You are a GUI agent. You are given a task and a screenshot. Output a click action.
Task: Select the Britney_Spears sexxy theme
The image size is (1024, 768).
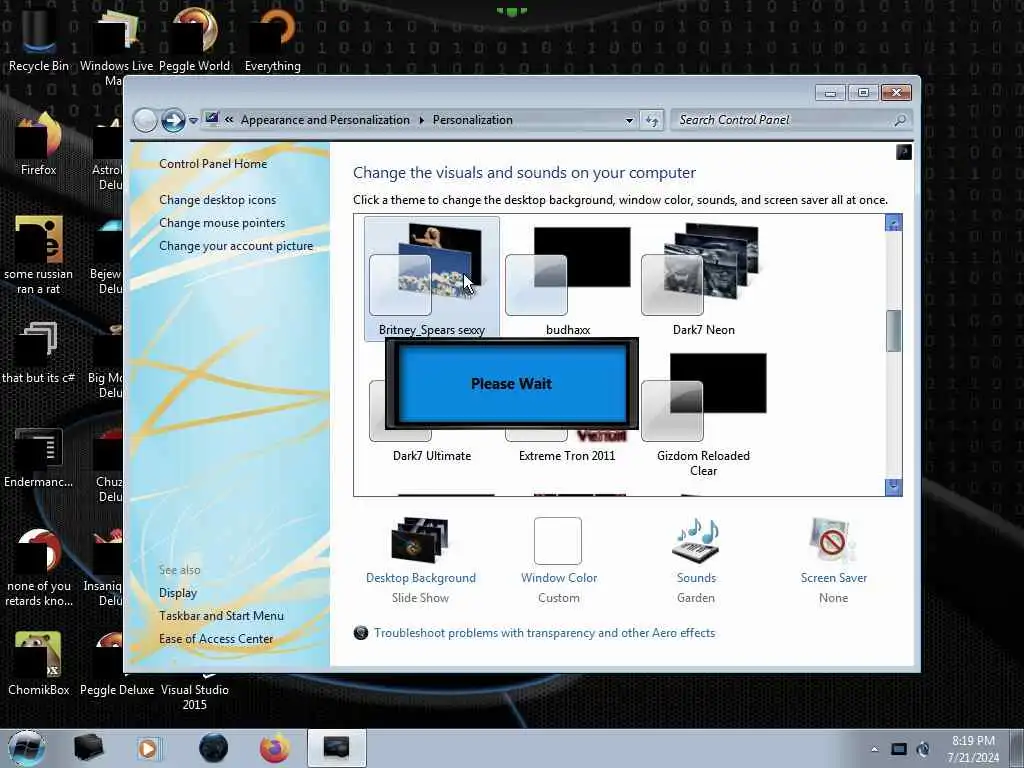click(432, 279)
